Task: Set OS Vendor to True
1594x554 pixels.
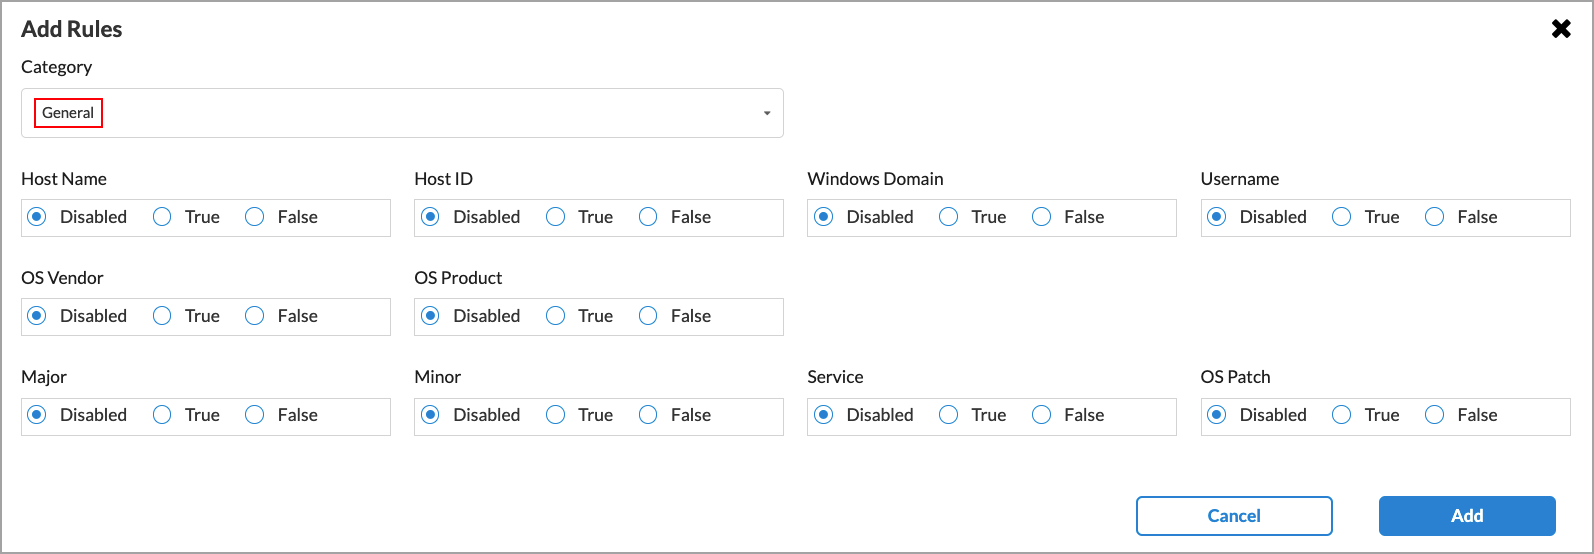Action: click(x=162, y=316)
